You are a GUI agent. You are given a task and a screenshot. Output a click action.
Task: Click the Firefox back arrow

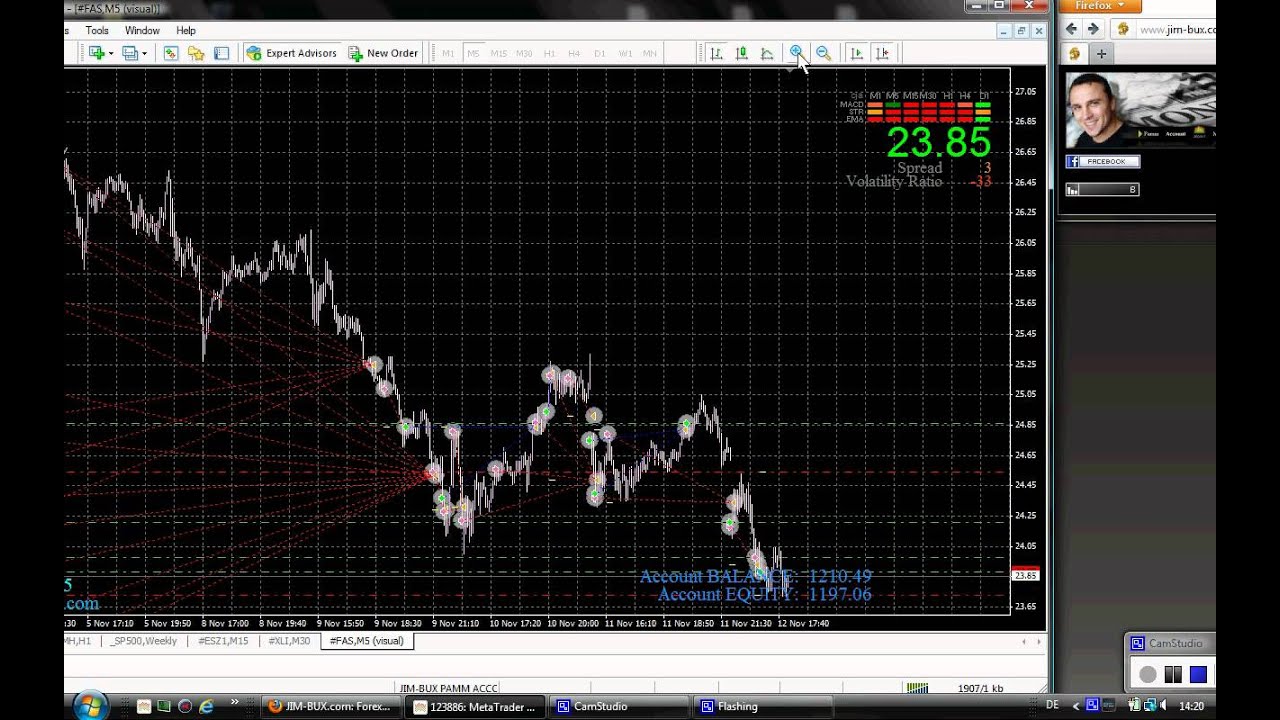coord(1071,30)
